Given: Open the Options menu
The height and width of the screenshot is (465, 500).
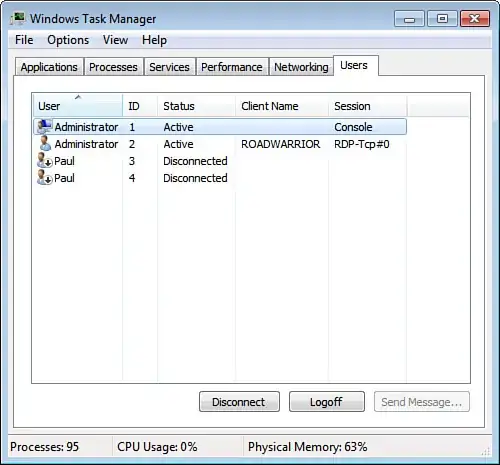Looking at the screenshot, I should 68,40.
